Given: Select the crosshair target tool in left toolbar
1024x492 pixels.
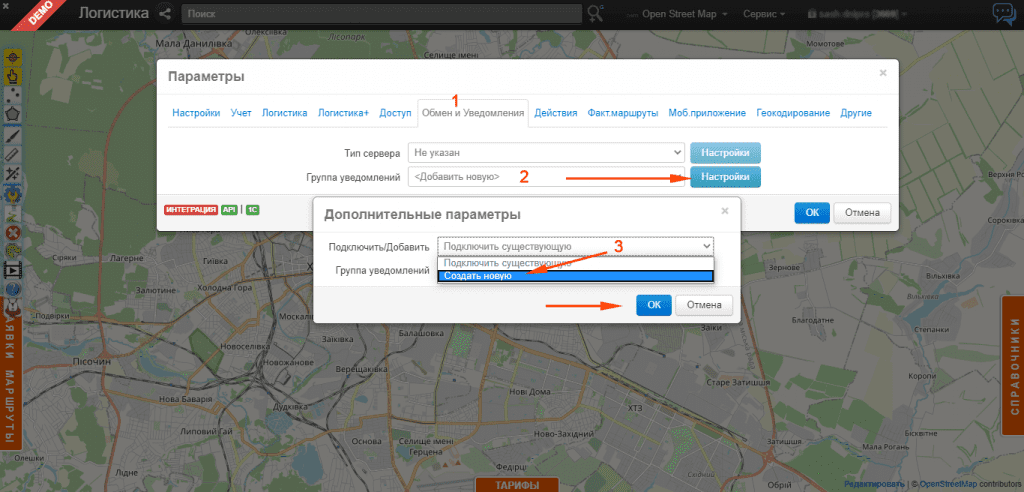Looking at the screenshot, I should point(12,58).
